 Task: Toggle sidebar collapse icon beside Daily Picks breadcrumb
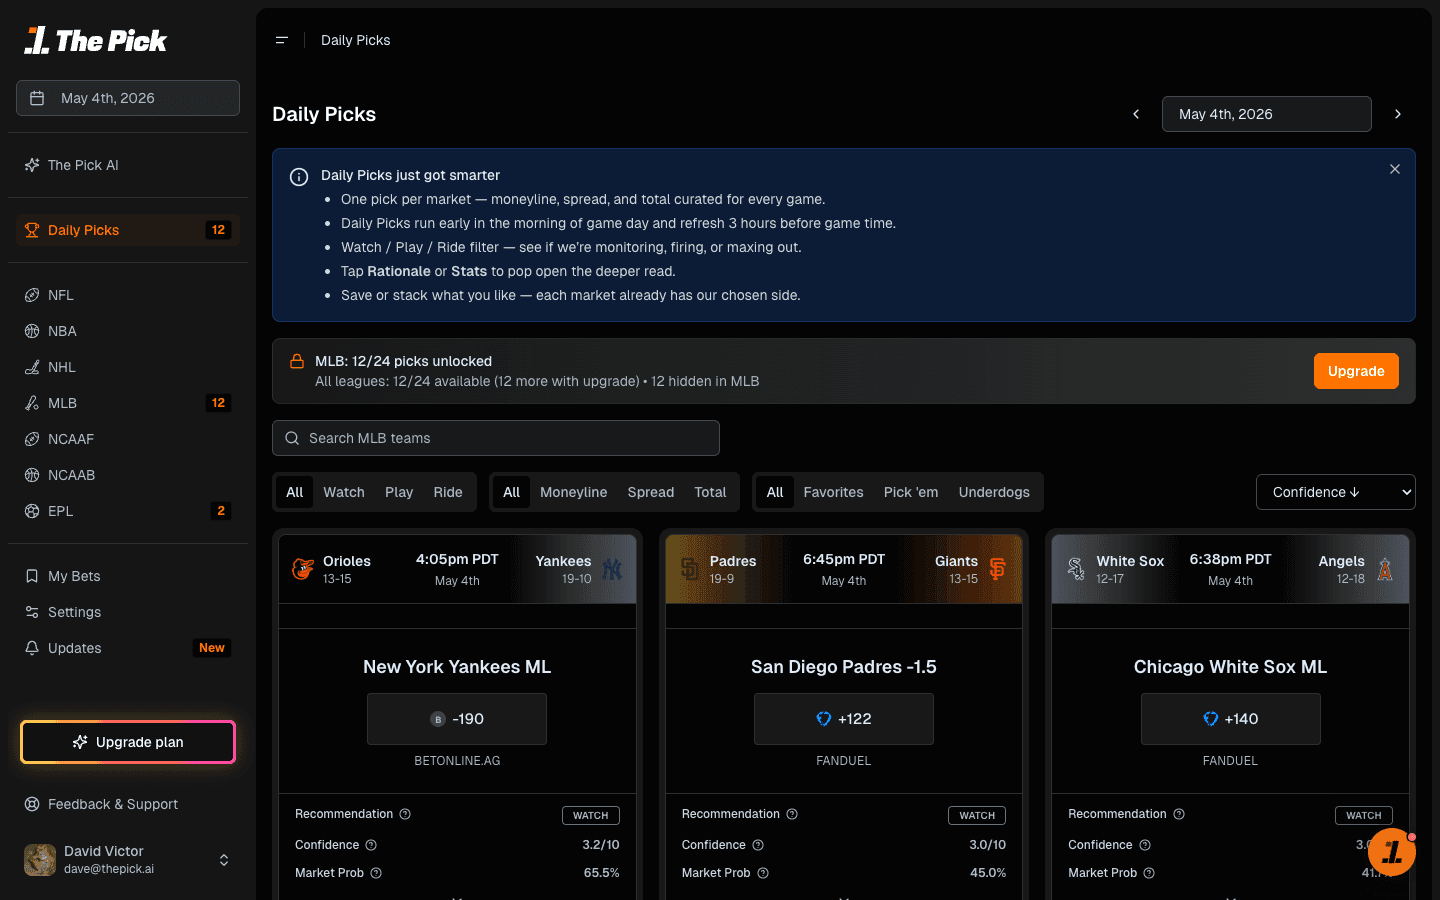[x=282, y=40]
